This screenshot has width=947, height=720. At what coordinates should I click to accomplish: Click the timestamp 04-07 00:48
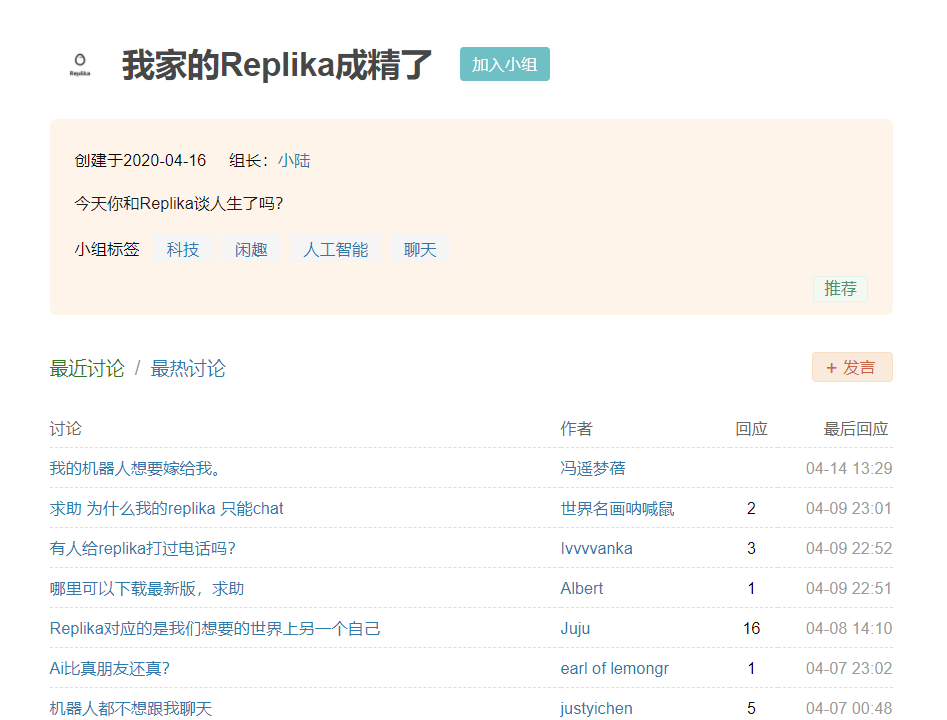click(x=849, y=709)
